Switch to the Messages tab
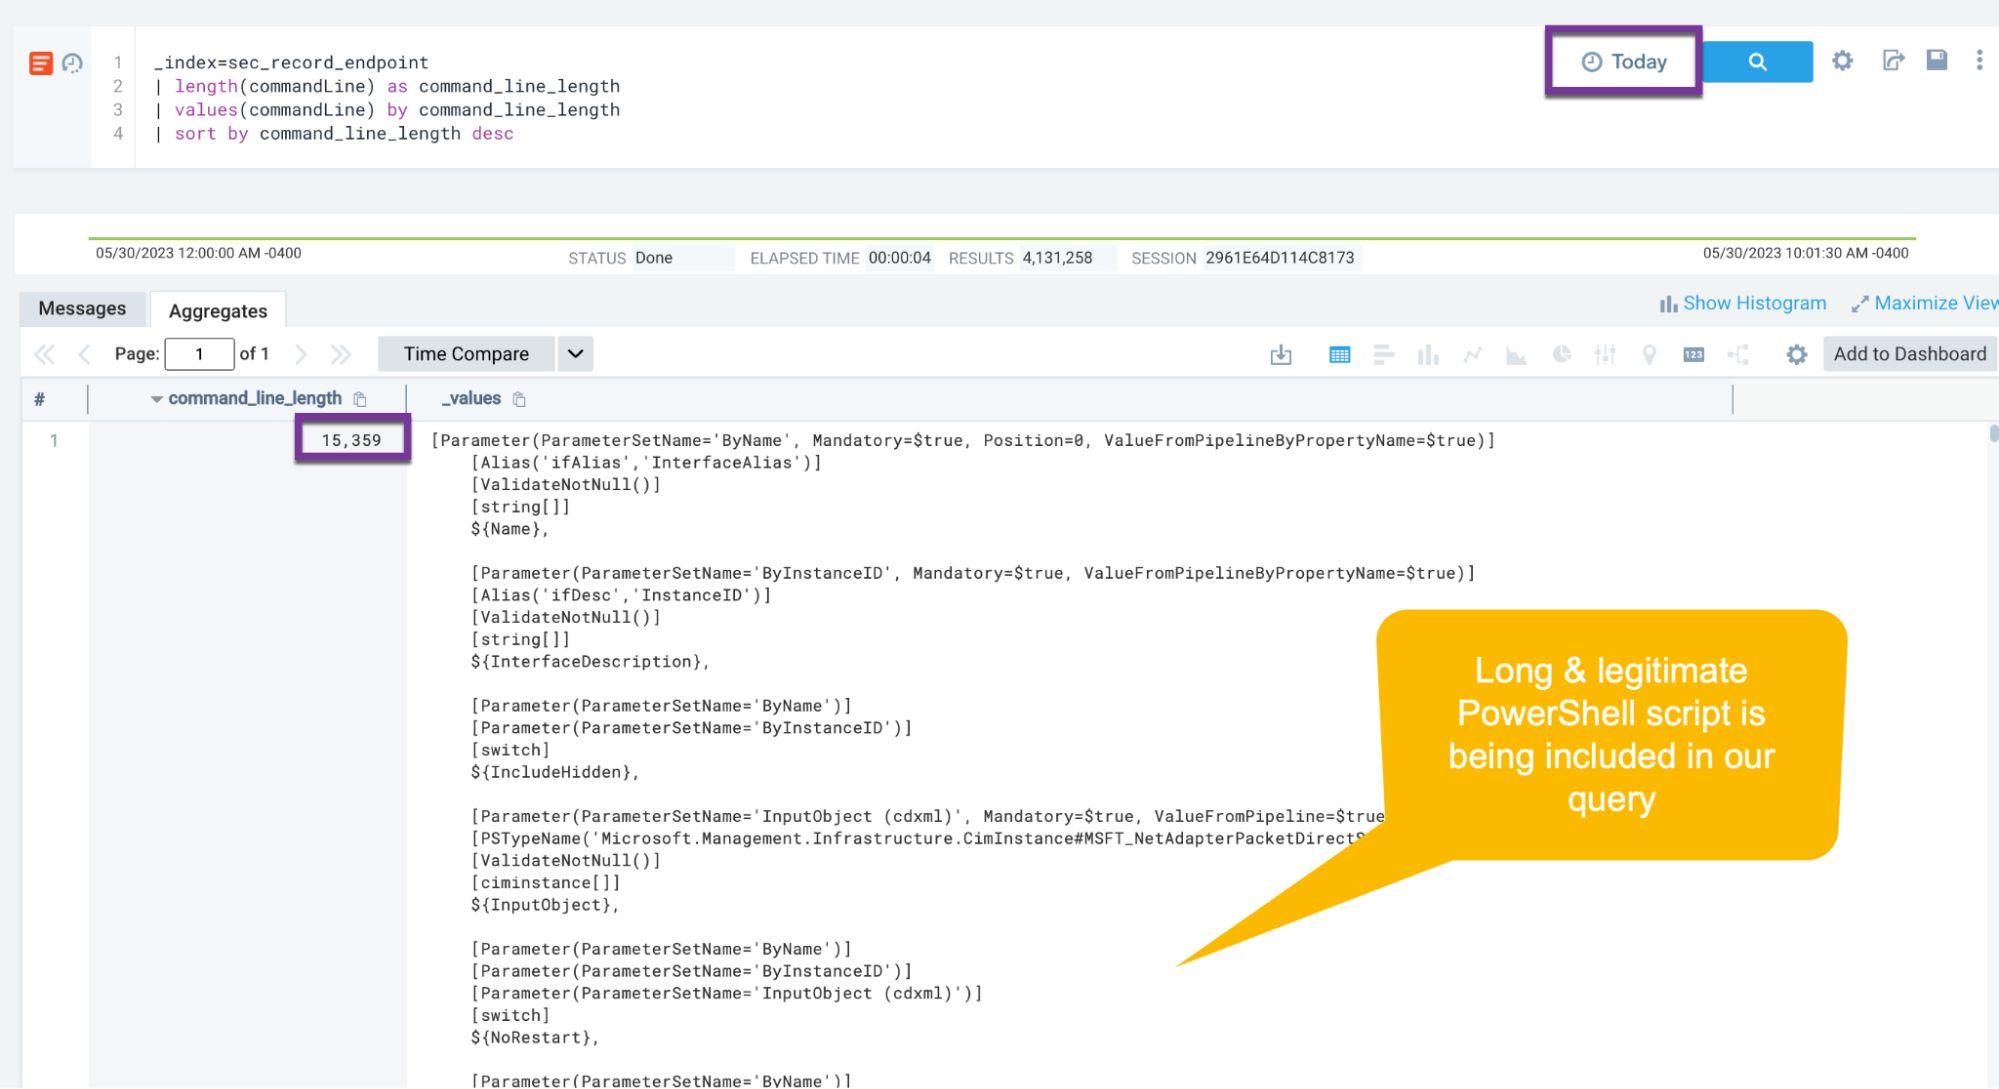This screenshot has width=1999, height=1089. pyautogui.click(x=82, y=308)
